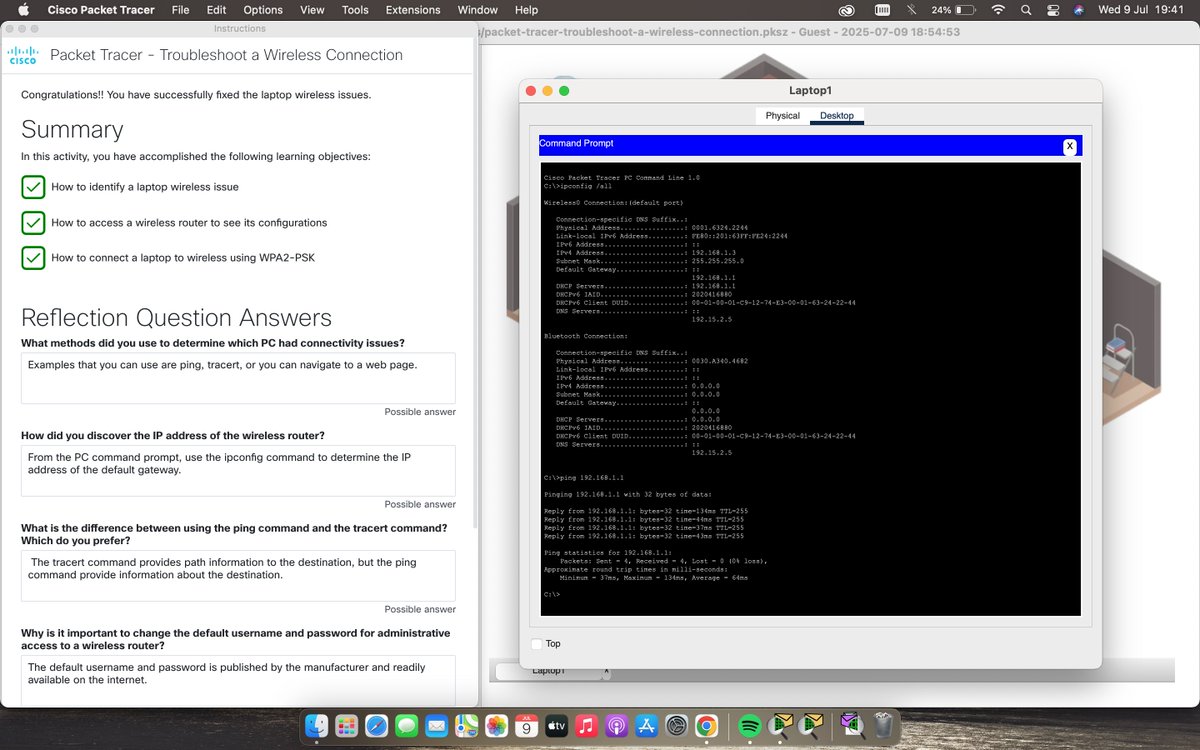The width and height of the screenshot is (1200, 750).
Task: Click the screen recording indicator in the menu bar
Action: click(x=881, y=10)
